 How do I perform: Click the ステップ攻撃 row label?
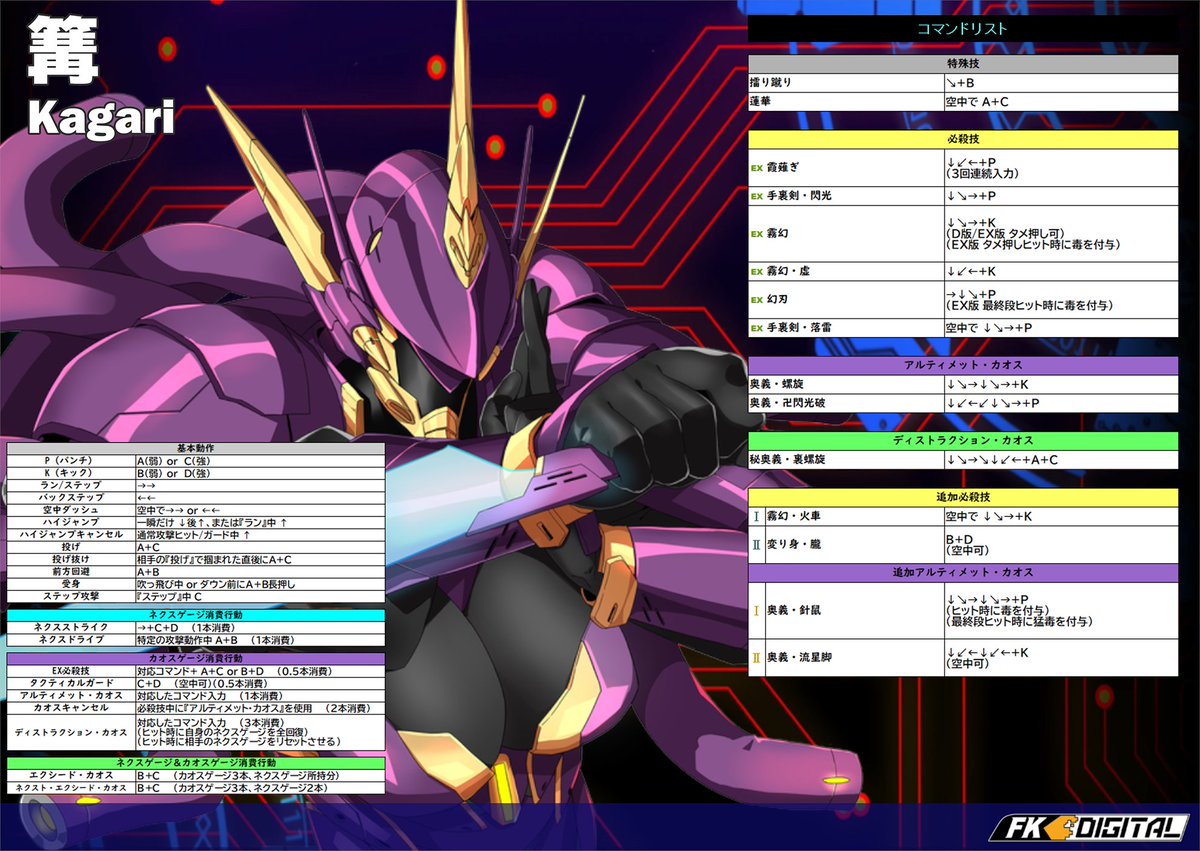(x=71, y=596)
